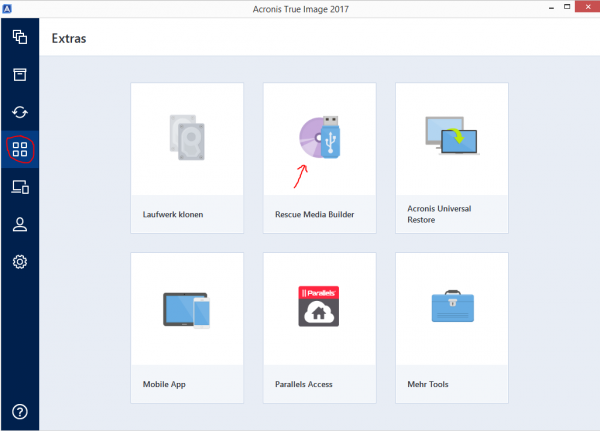Viewport: 600px width, 431px height.
Task: Click the hard drive clone icon
Action: pos(187,138)
